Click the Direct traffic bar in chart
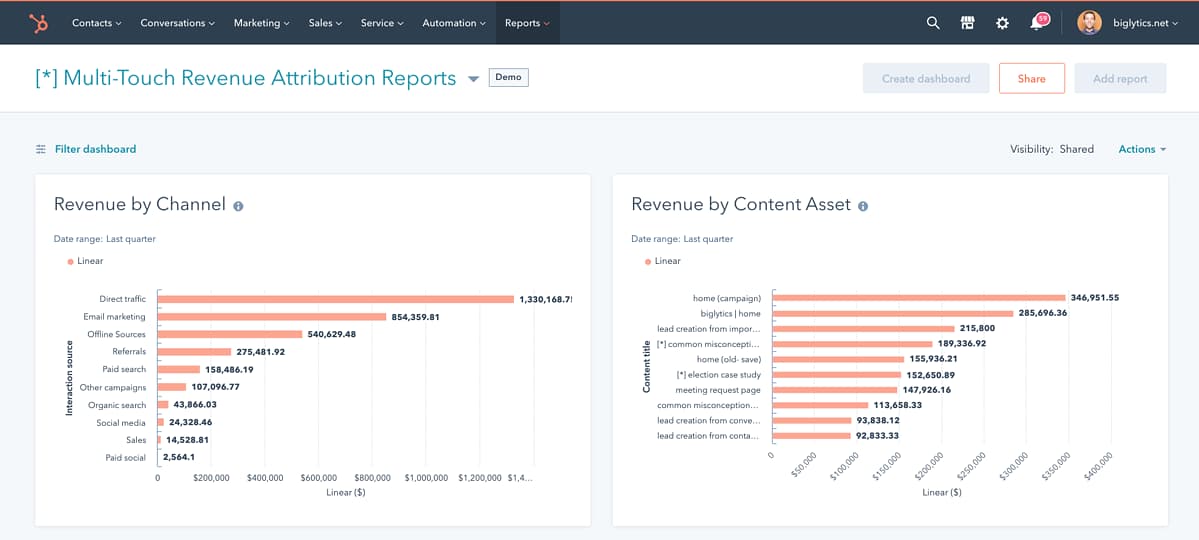The image size is (1199, 540). (x=335, y=299)
